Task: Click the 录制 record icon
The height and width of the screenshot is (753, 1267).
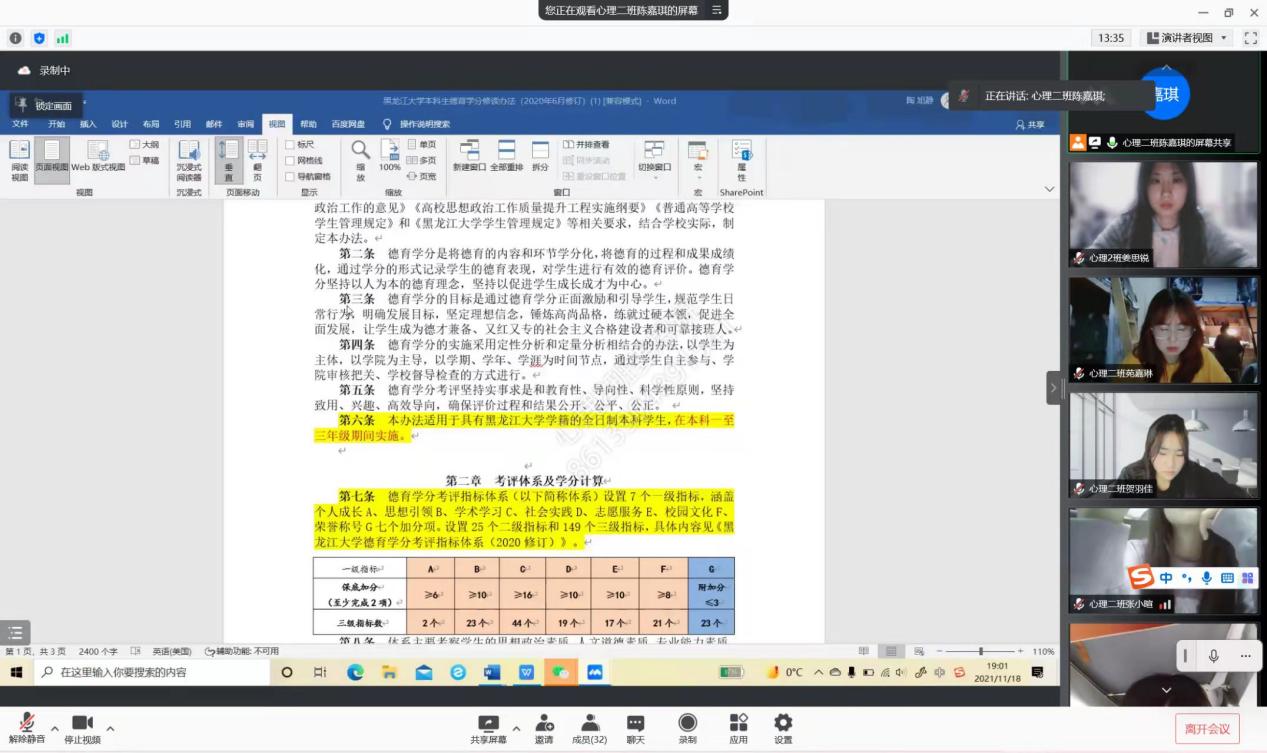Action: coord(688,723)
